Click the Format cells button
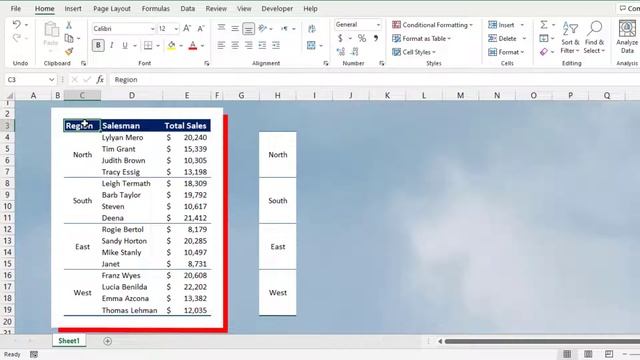 [x=506, y=52]
